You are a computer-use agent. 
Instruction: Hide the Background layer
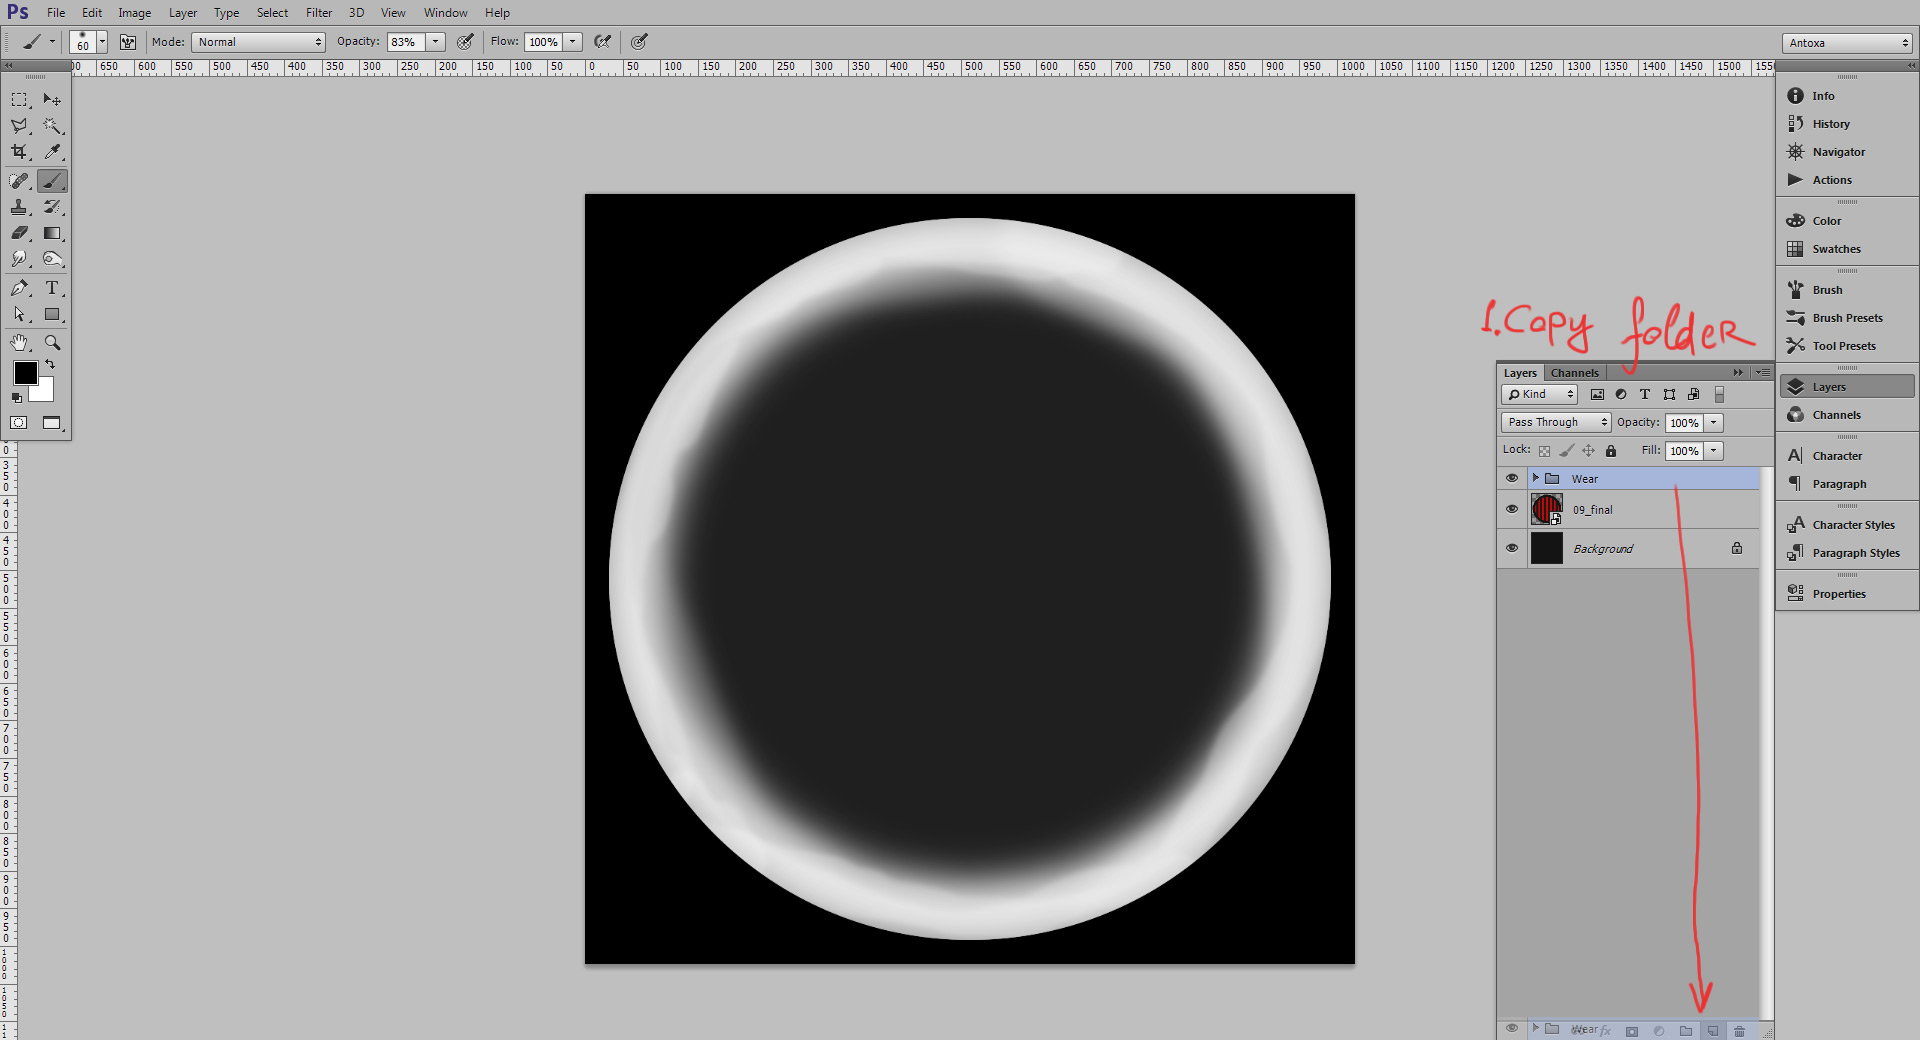coord(1512,548)
